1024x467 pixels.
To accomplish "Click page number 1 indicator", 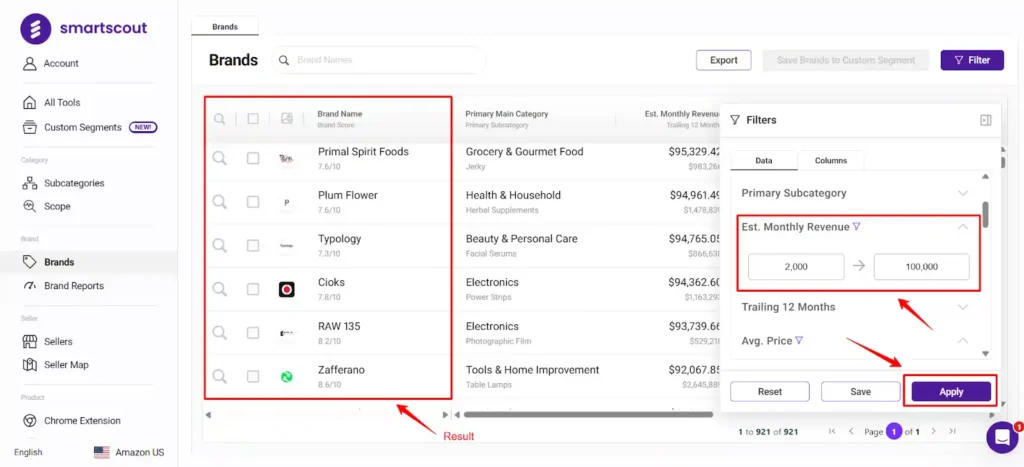I will click(893, 431).
